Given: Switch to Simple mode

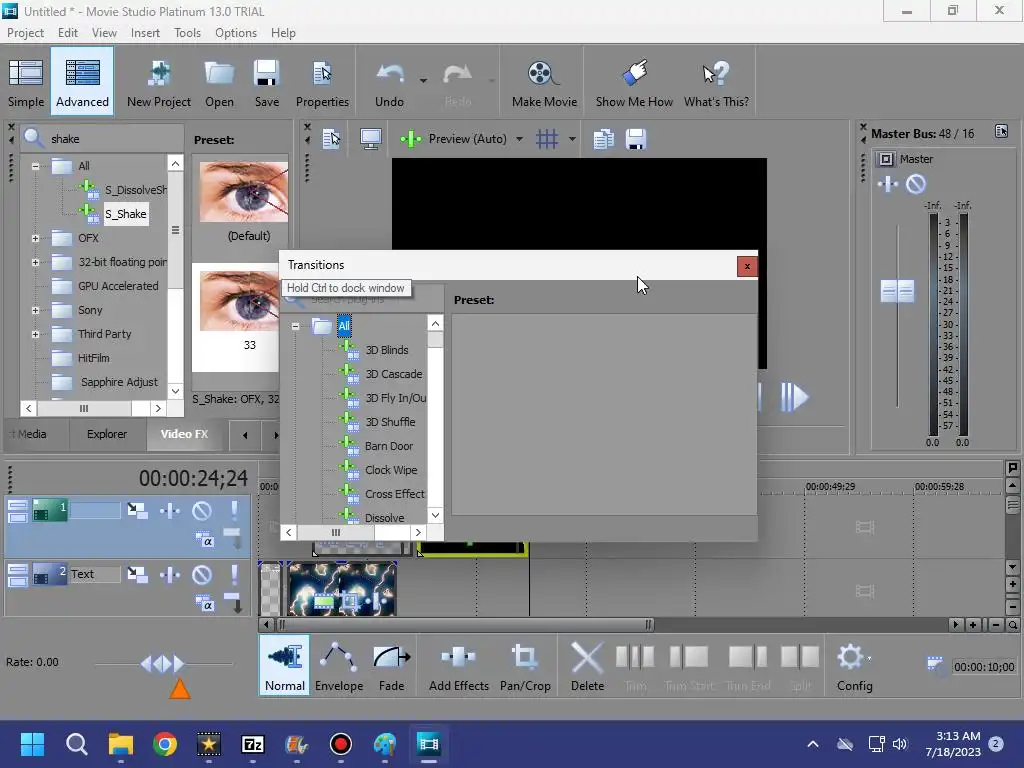Looking at the screenshot, I should click(x=26, y=83).
